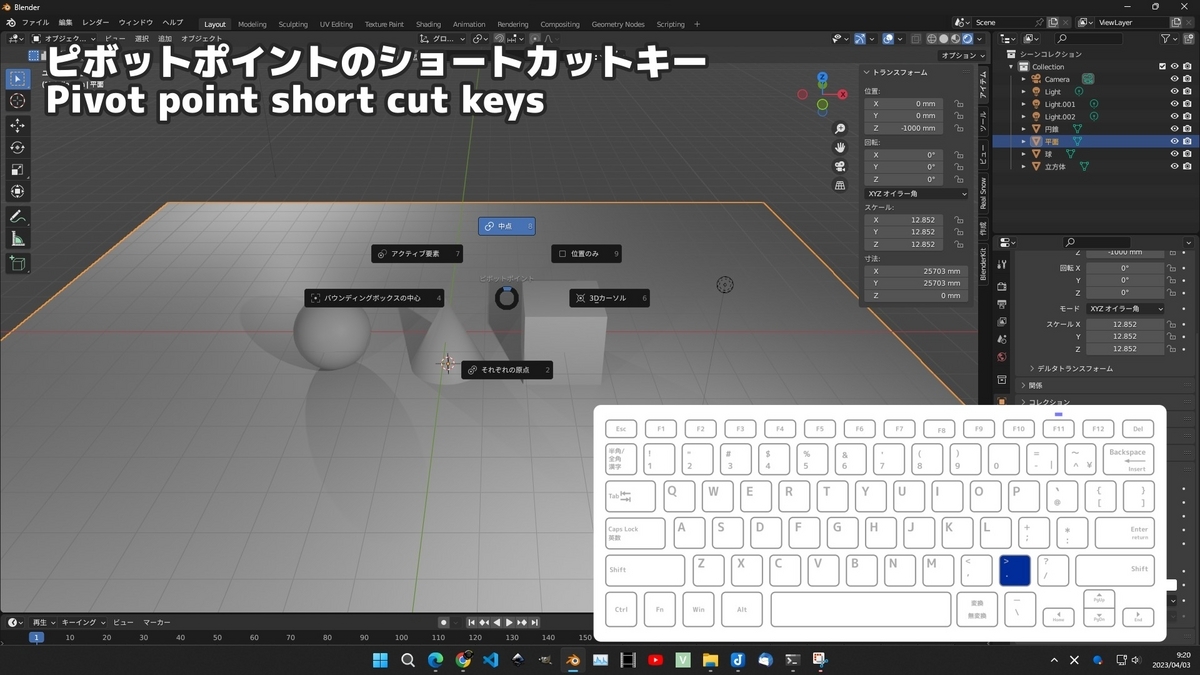Viewport: 1200px width, 675px height.
Task: Toggle viewport overlays button
Action: [888, 39]
